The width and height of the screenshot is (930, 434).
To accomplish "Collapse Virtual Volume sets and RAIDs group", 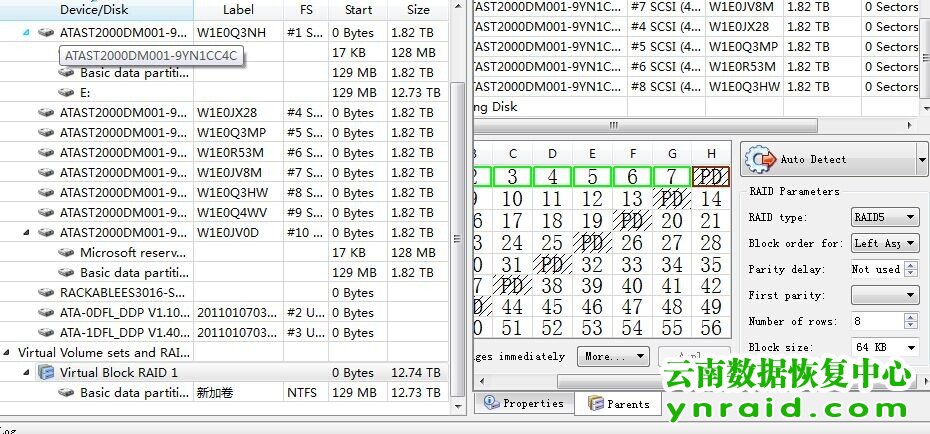I will click(7, 353).
